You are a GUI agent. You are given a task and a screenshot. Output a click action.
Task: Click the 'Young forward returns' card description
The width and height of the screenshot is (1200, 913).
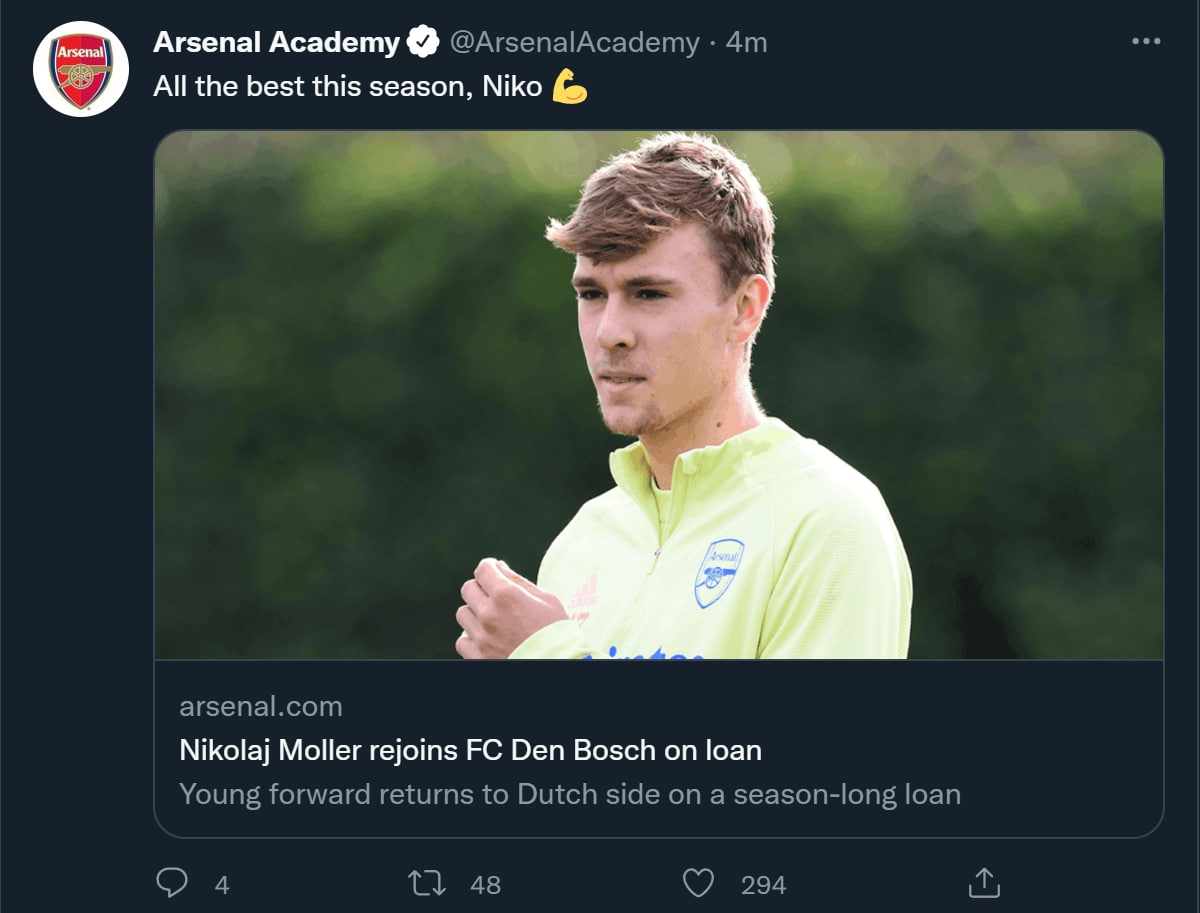(x=569, y=795)
